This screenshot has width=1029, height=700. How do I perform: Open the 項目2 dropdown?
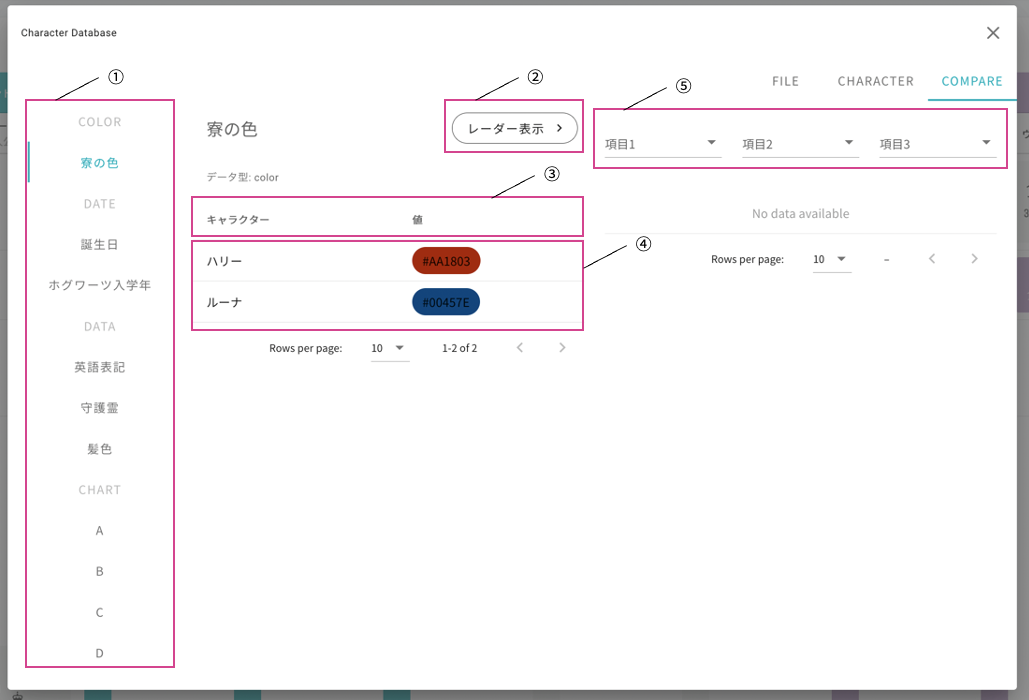point(800,144)
